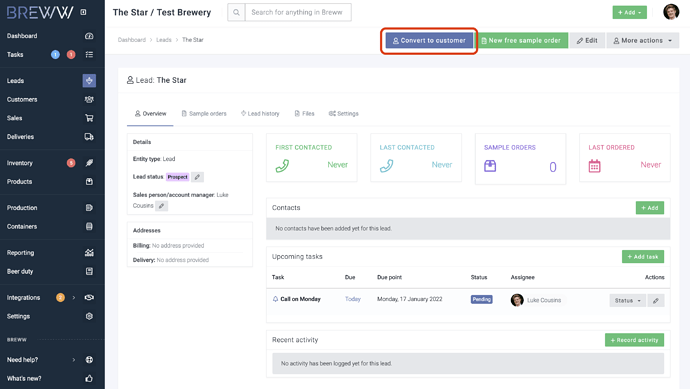690x389 pixels.
Task: Open the Leads icon in sidebar
Action: point(89,81)
